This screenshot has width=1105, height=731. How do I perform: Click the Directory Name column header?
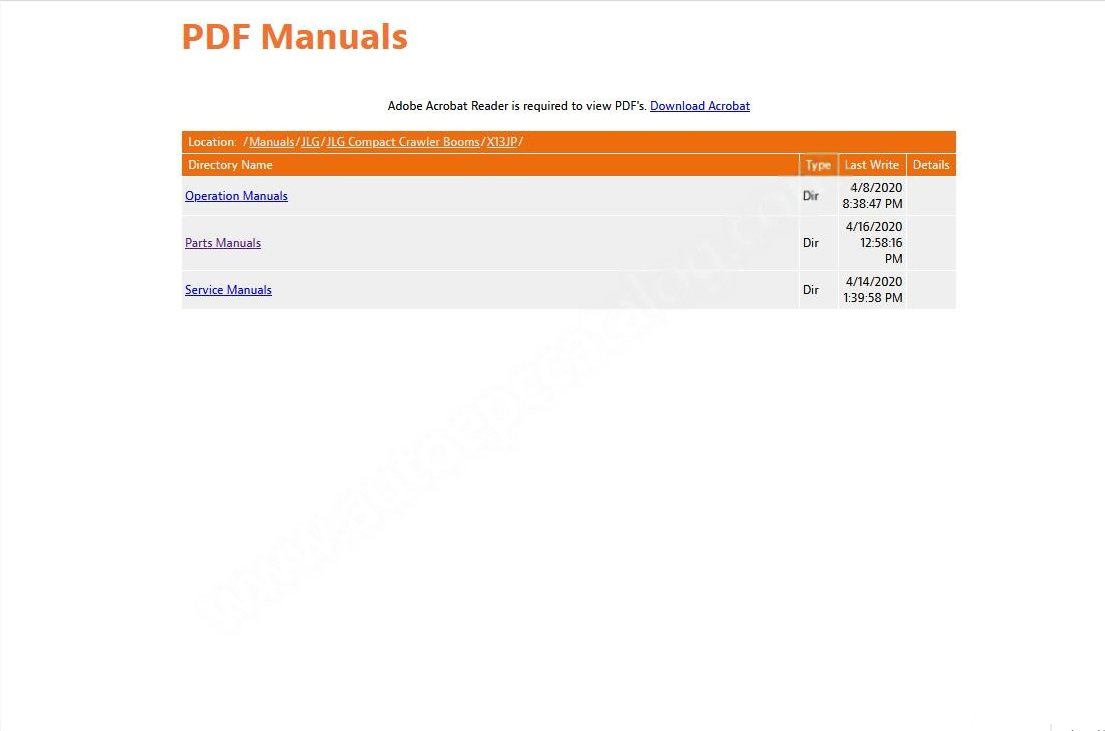pyautogui.click(x=230, y=165)
